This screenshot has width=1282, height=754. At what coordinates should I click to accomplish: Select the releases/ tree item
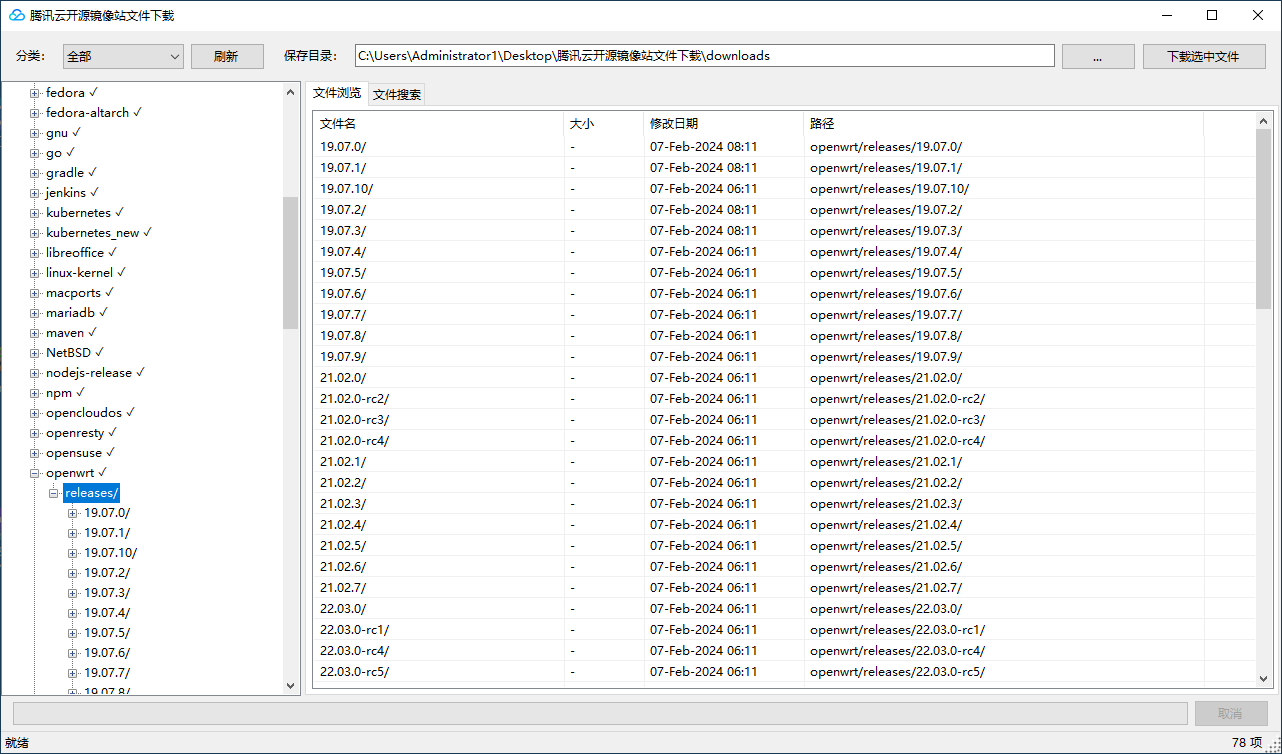91,493
